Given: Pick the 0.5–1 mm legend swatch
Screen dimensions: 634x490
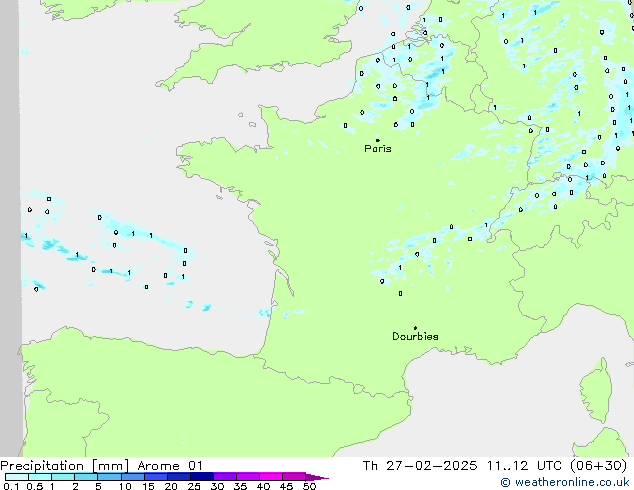Looking at the screenshot, I should (40, 477).
